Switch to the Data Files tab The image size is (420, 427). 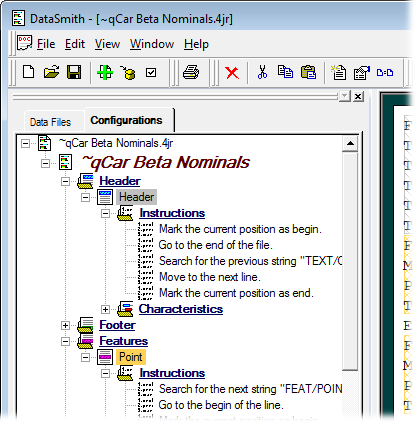pos(50,122)
